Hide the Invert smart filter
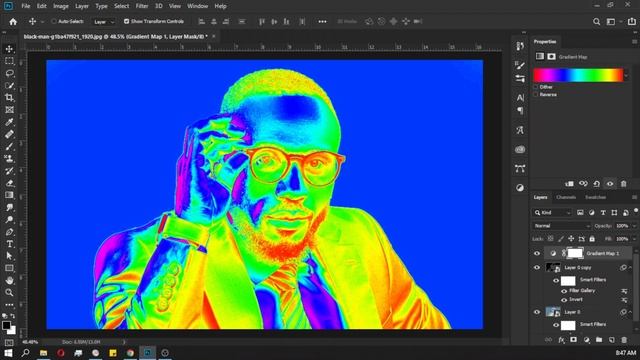640x360 pixels. [x=564, y=300]
